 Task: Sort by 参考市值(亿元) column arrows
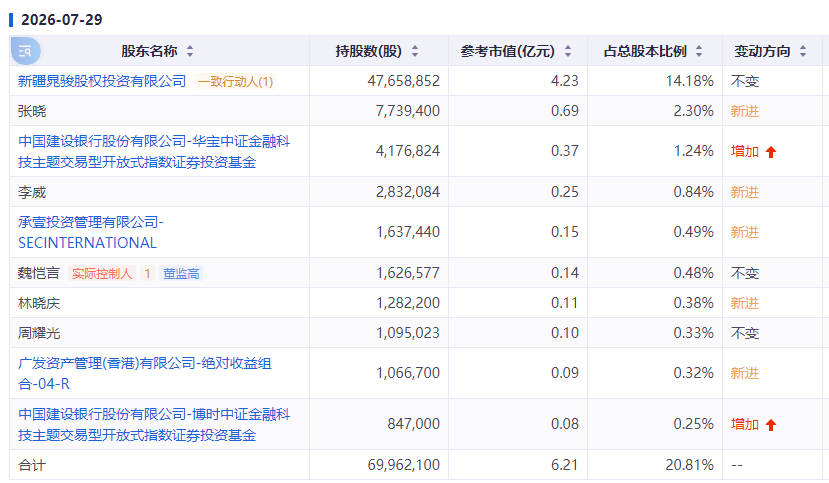click(x=568, y=51)
